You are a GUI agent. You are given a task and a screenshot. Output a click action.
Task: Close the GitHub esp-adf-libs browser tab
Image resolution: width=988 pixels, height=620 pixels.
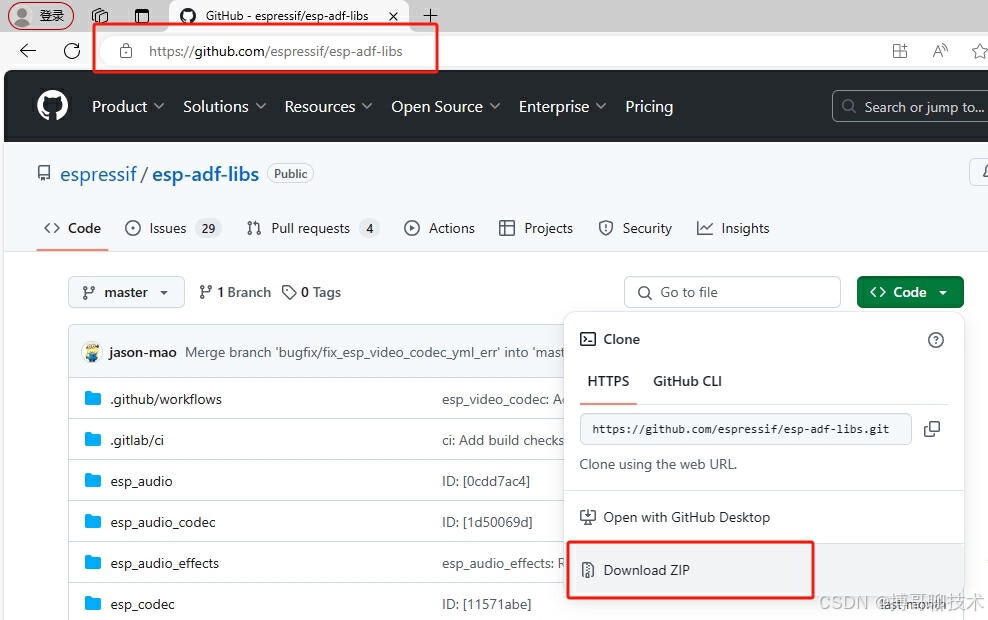click(x=393, y=16)
